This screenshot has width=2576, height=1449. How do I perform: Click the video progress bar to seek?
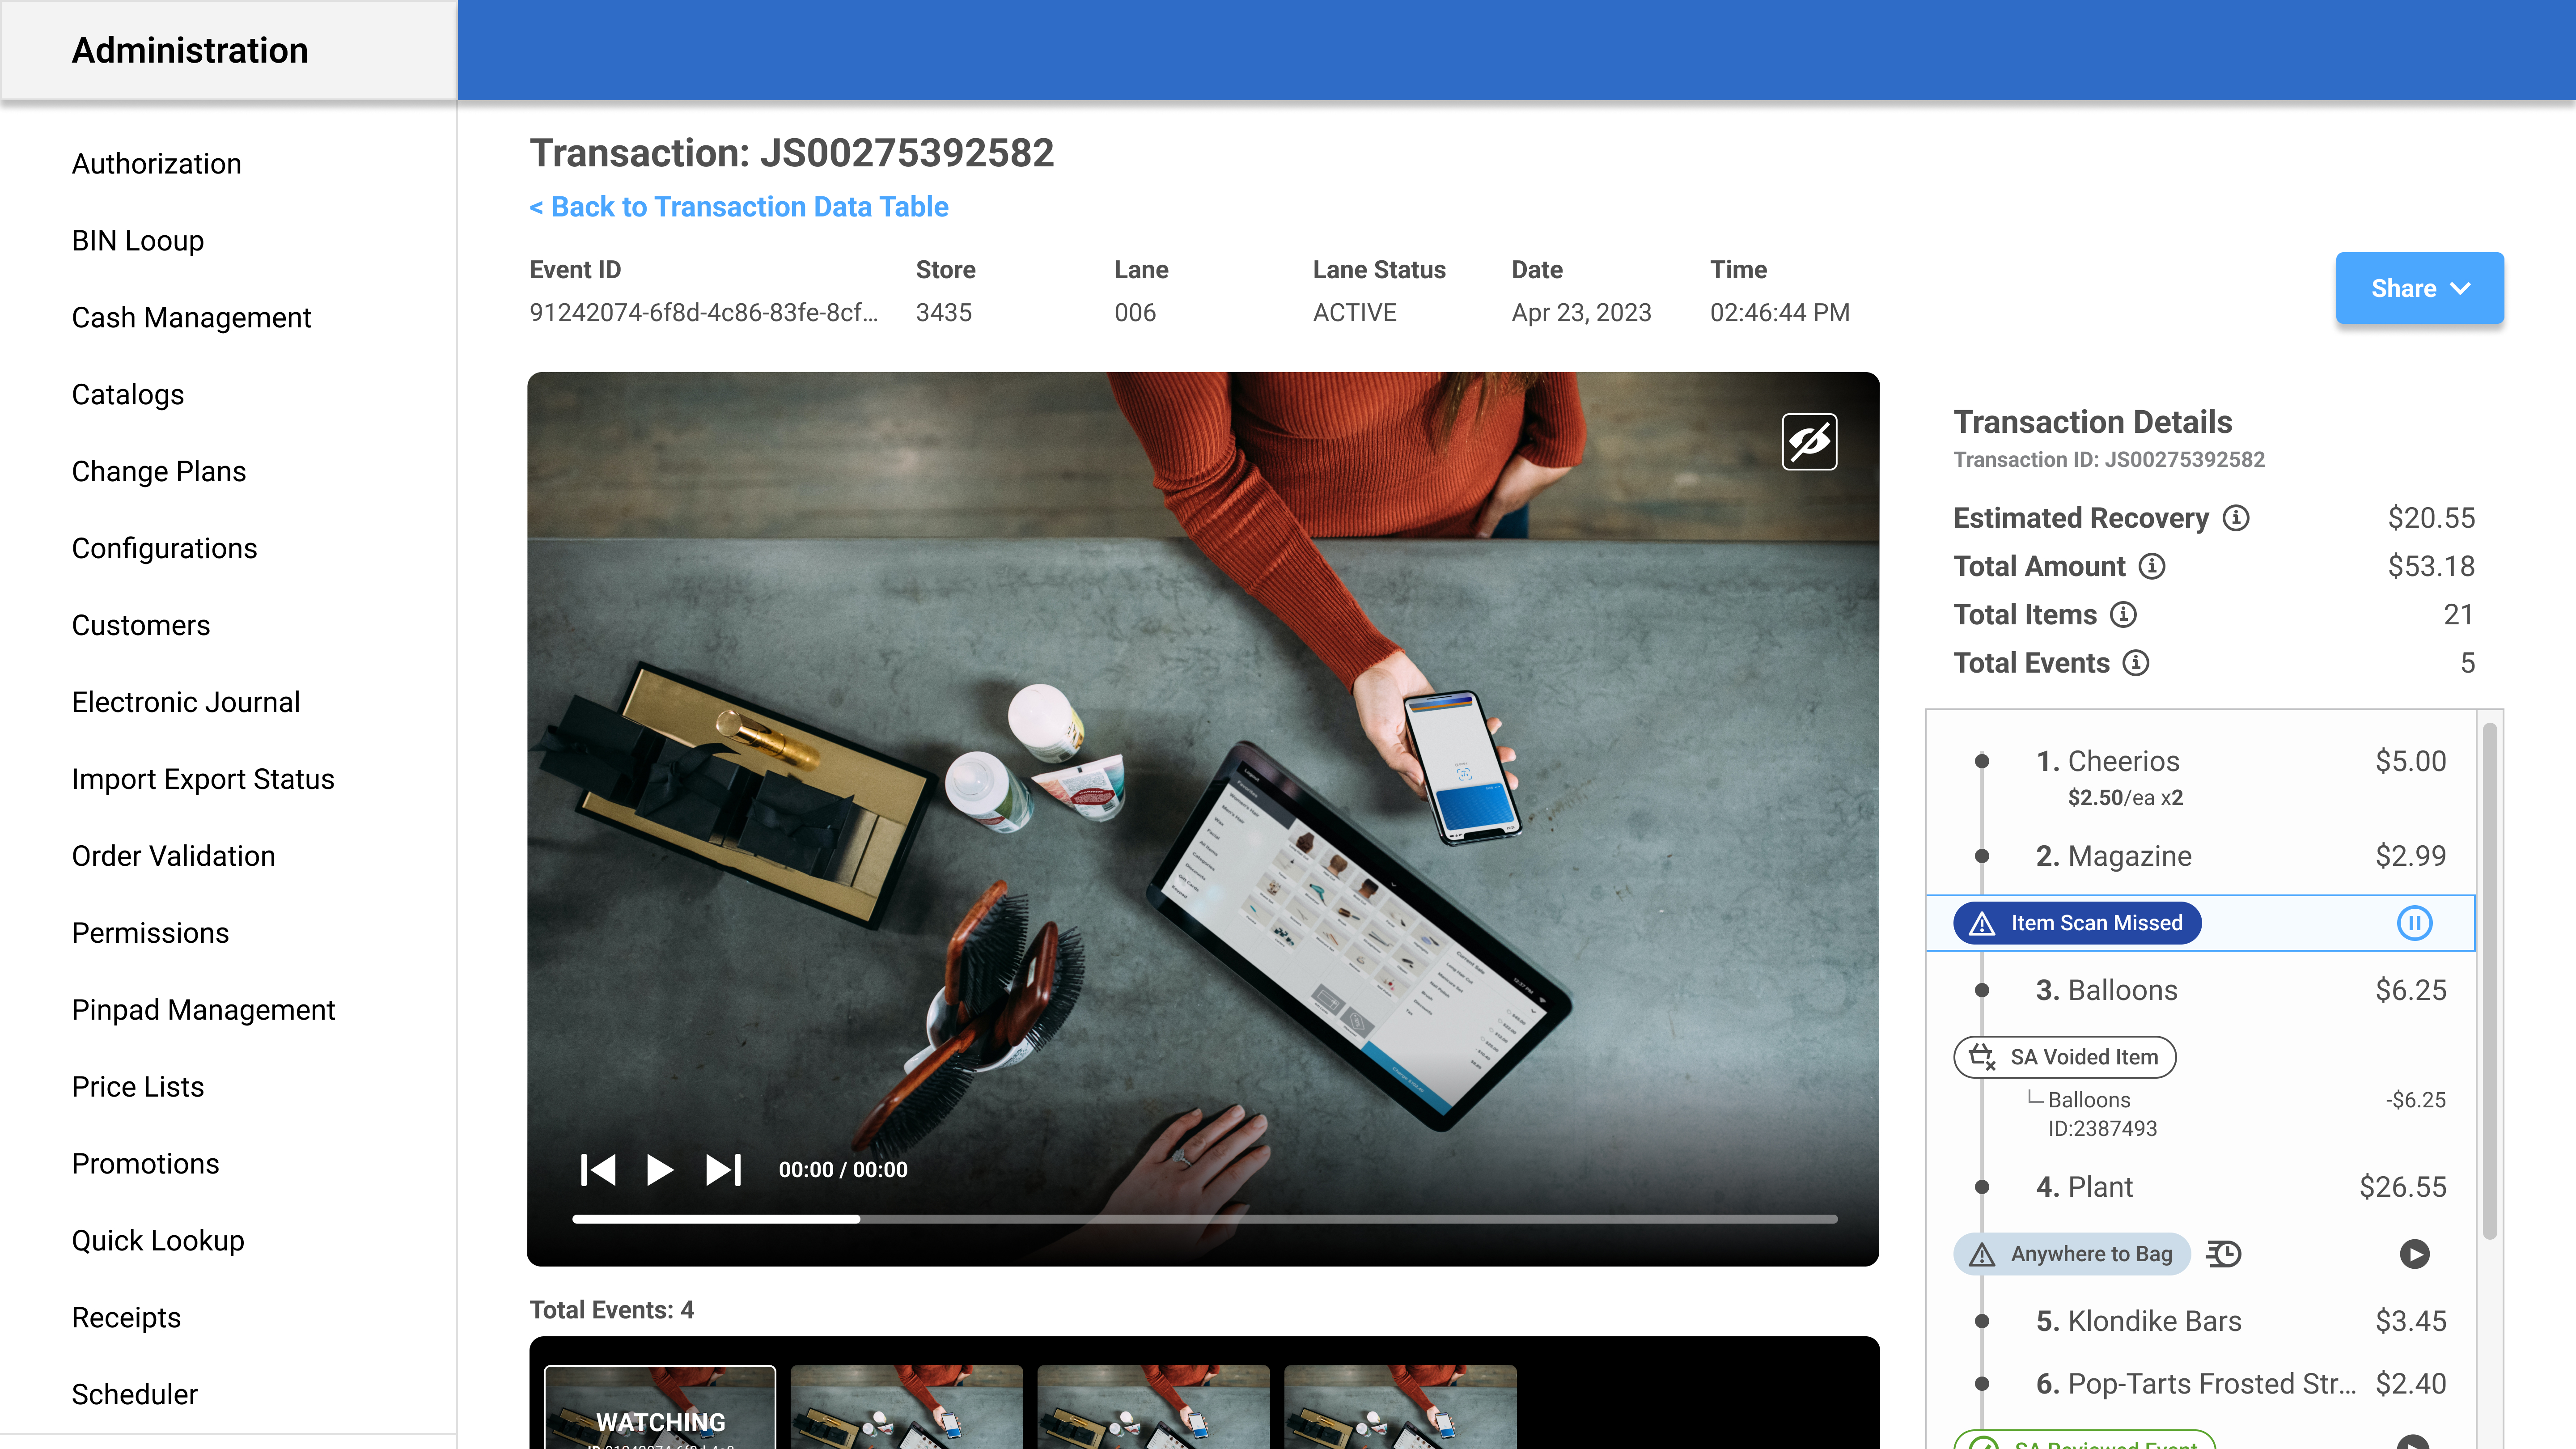1200,1219
